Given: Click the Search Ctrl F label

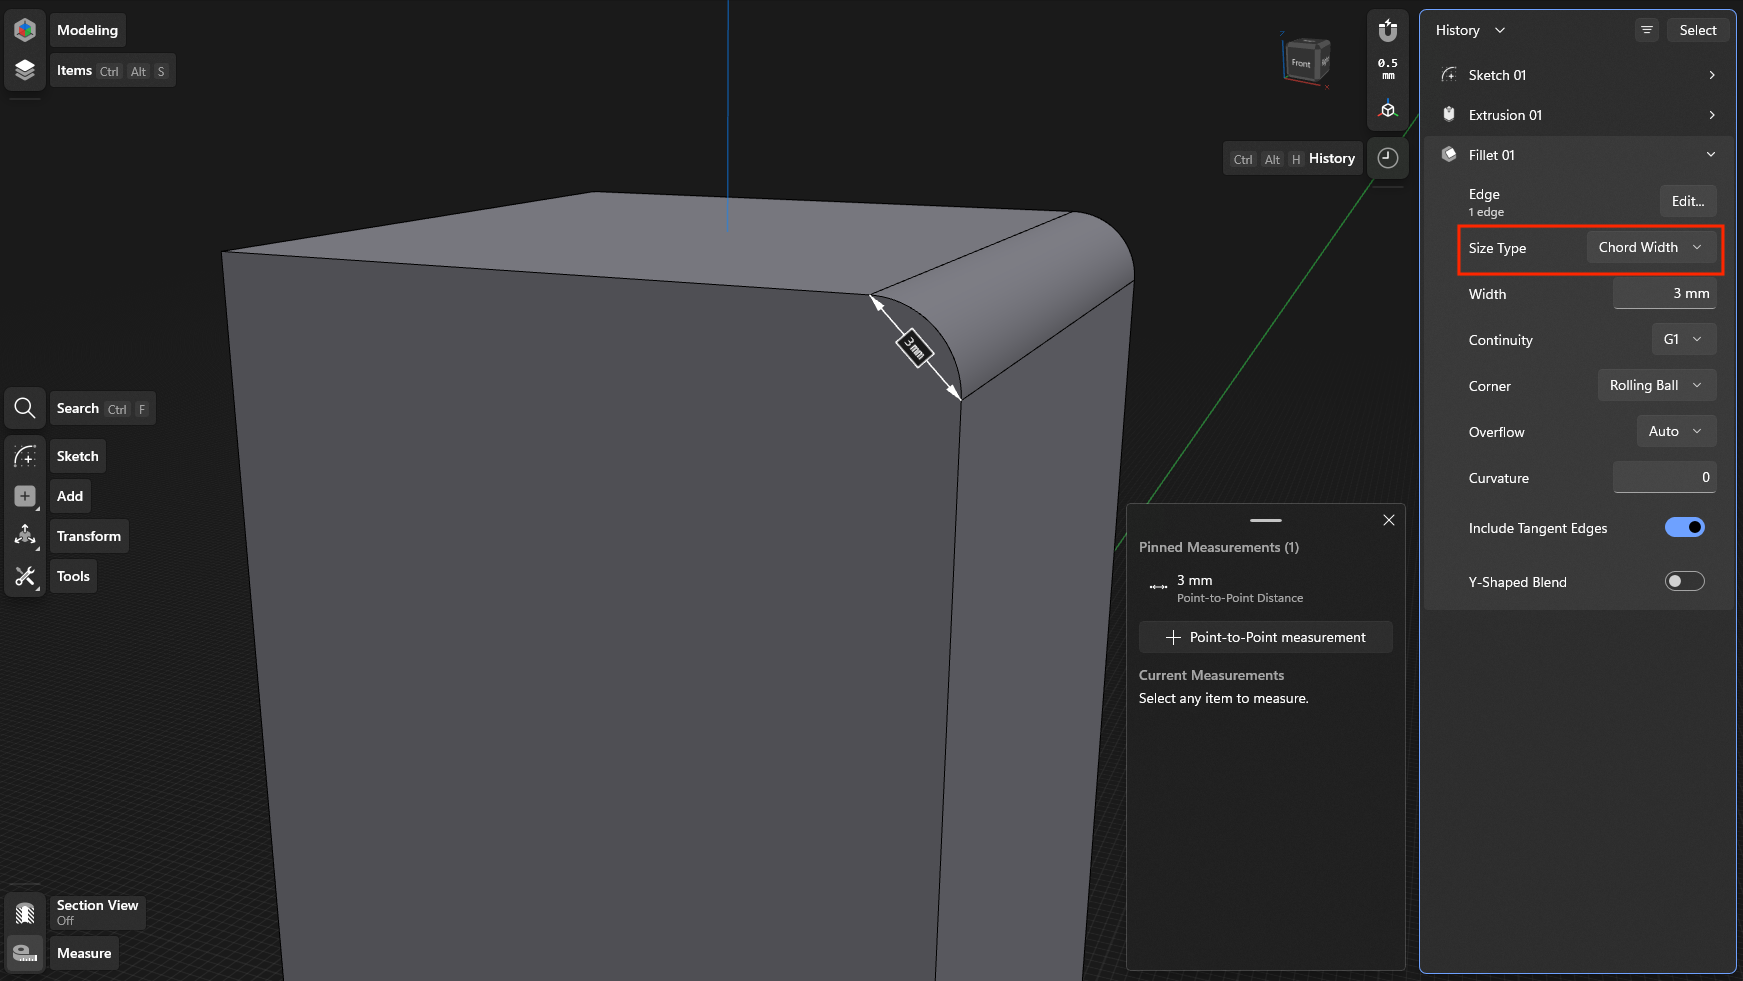Looking at the screenshot, I should pos(102,408).
